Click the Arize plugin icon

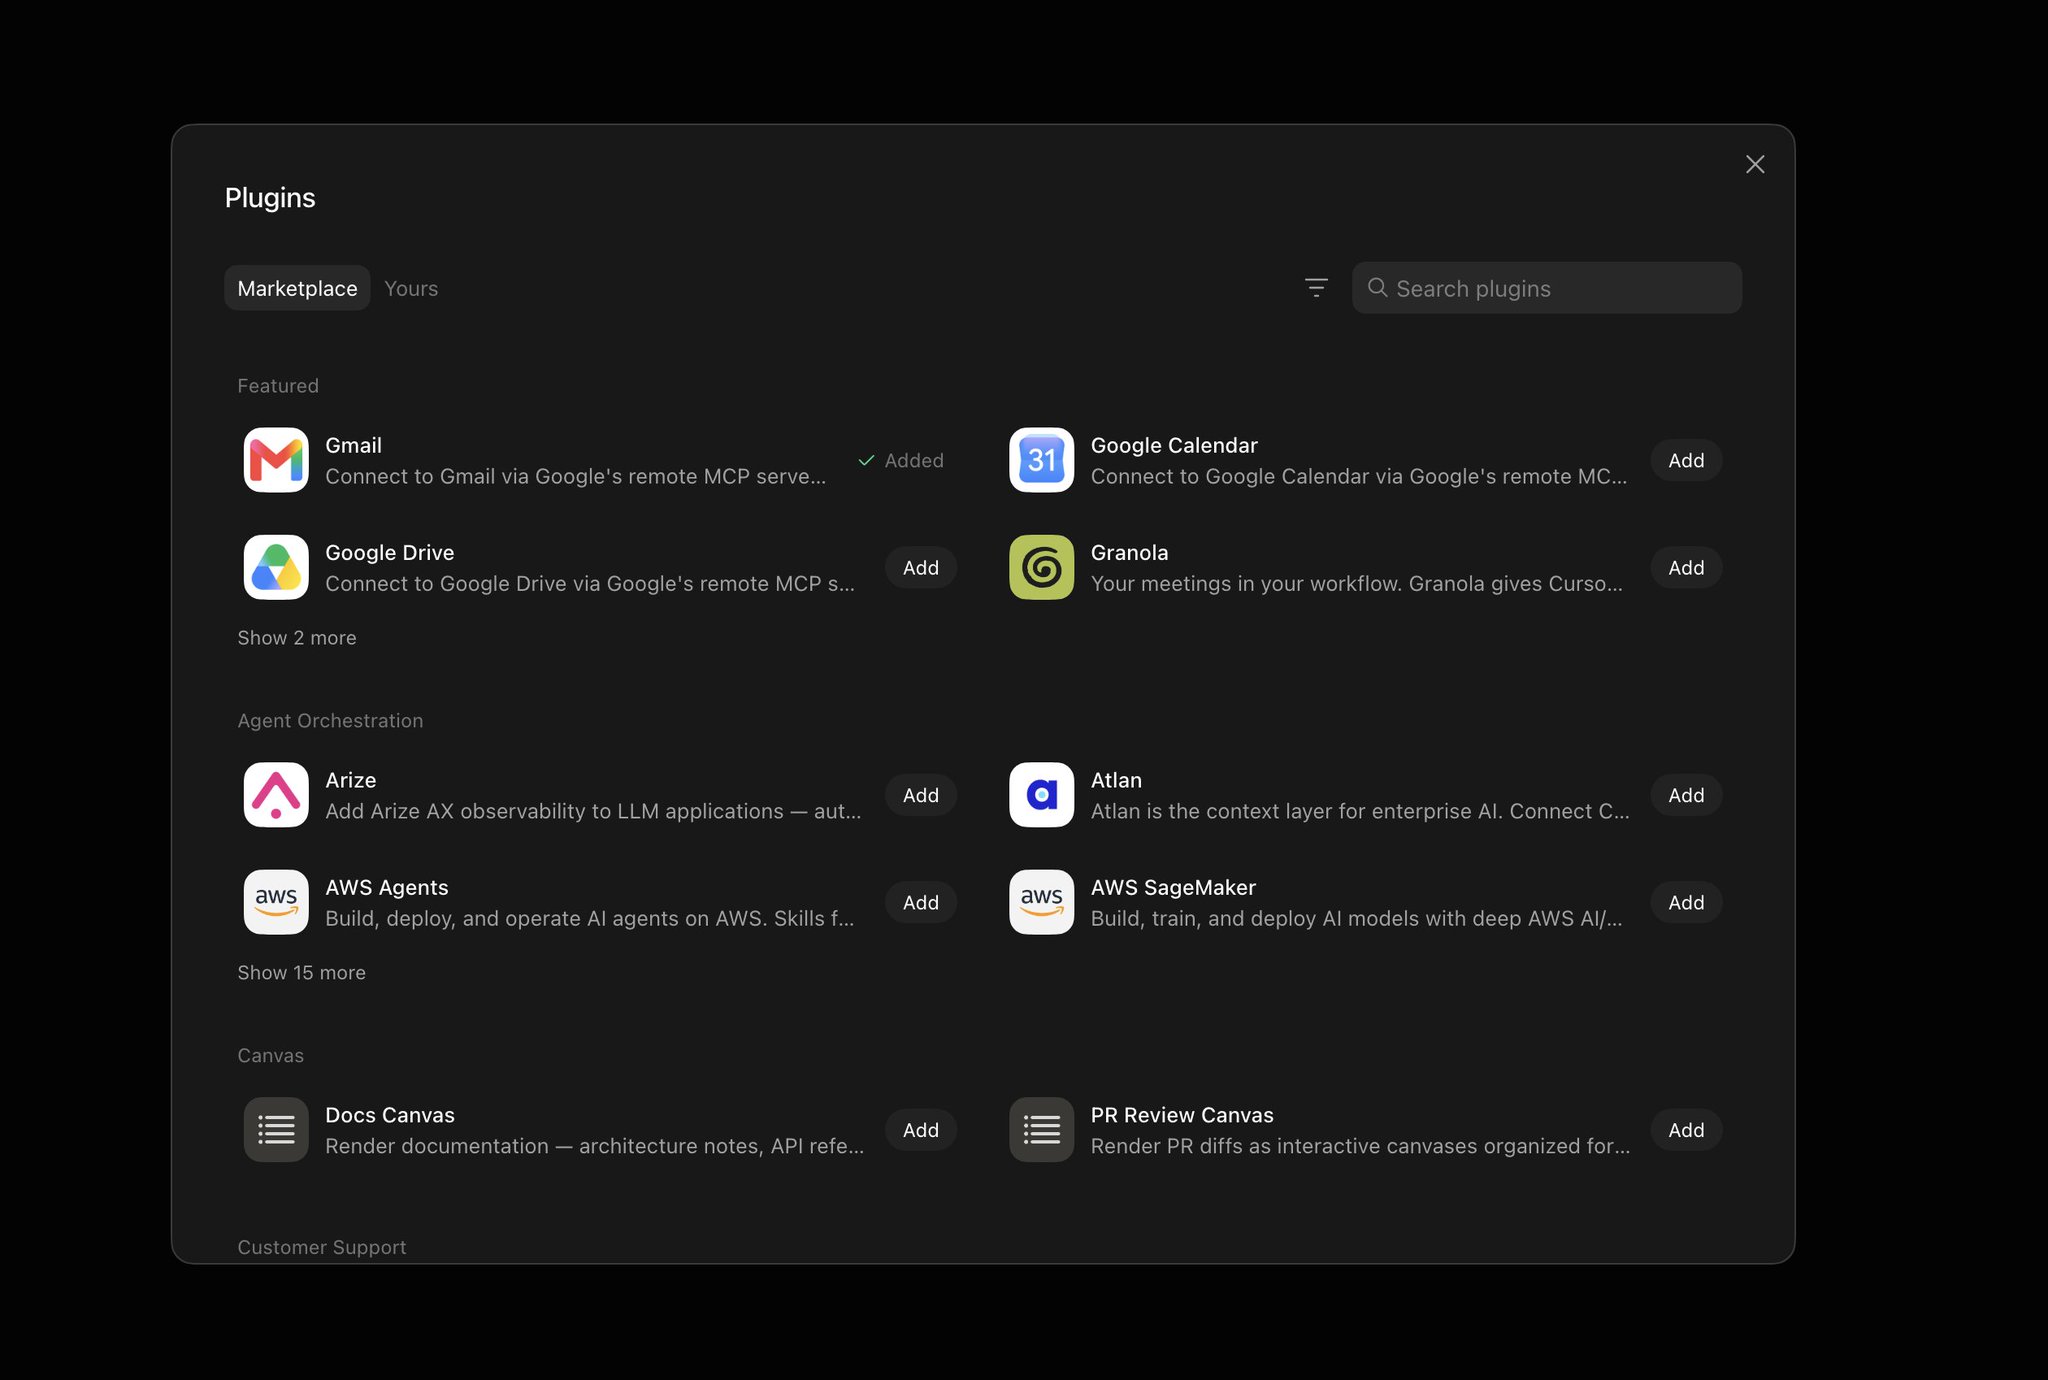(276, 795)
